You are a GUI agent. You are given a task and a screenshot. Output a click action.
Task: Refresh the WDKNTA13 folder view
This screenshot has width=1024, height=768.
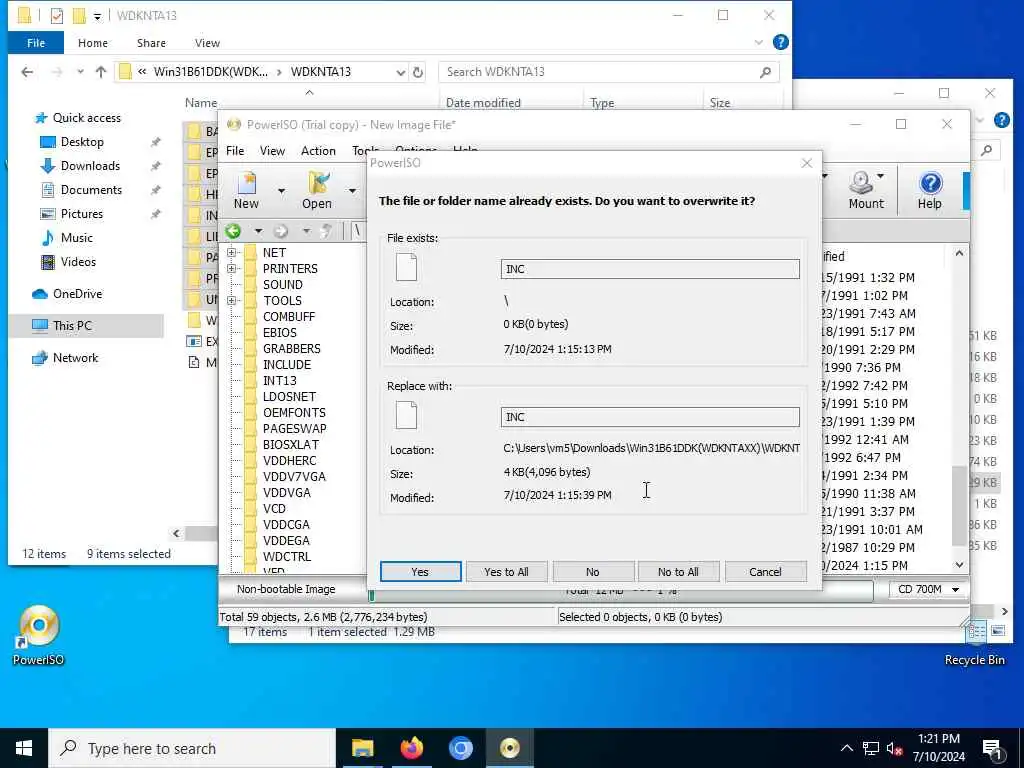click(x=418, y=72)
